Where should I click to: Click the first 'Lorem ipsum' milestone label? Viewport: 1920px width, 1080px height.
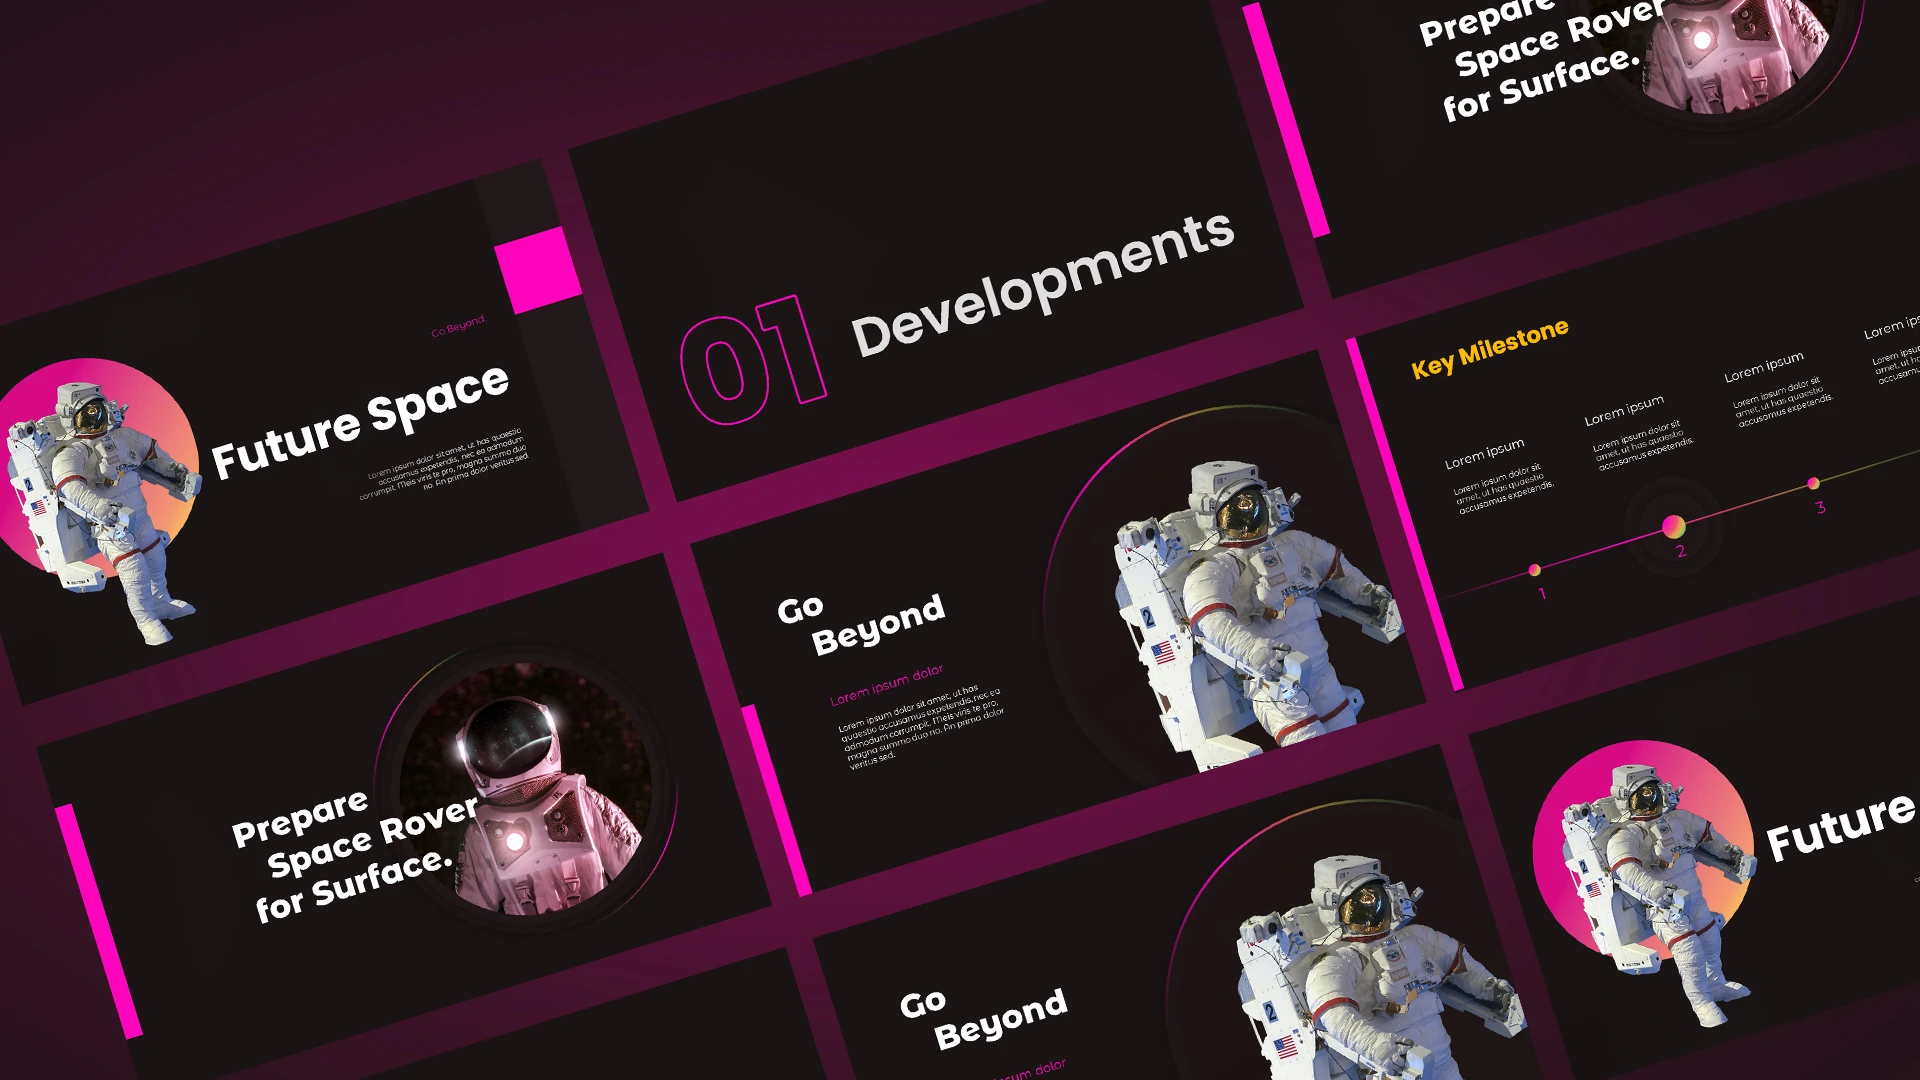[1484, 453]
